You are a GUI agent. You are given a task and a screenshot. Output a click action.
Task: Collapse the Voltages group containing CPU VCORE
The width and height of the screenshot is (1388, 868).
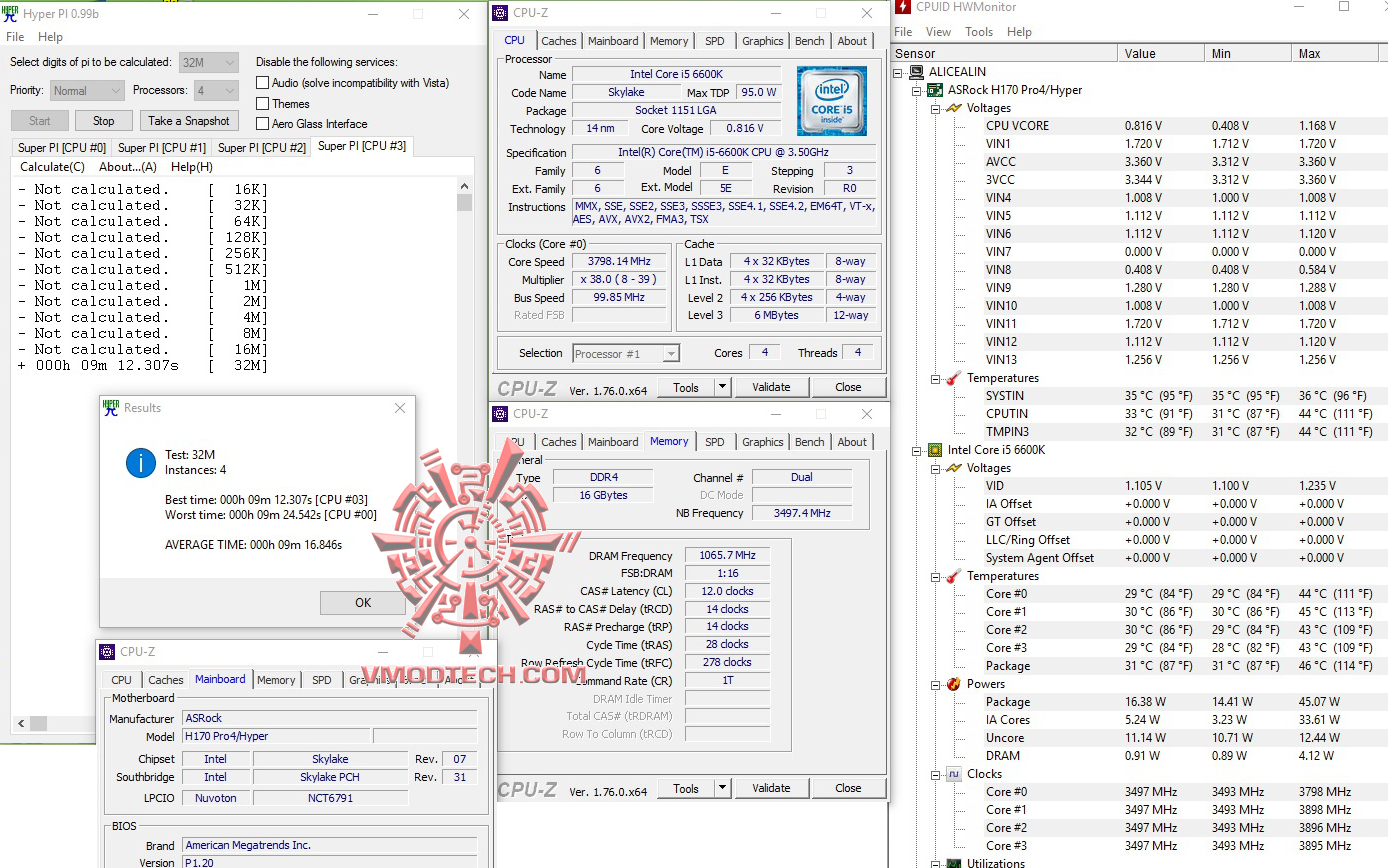935,108
